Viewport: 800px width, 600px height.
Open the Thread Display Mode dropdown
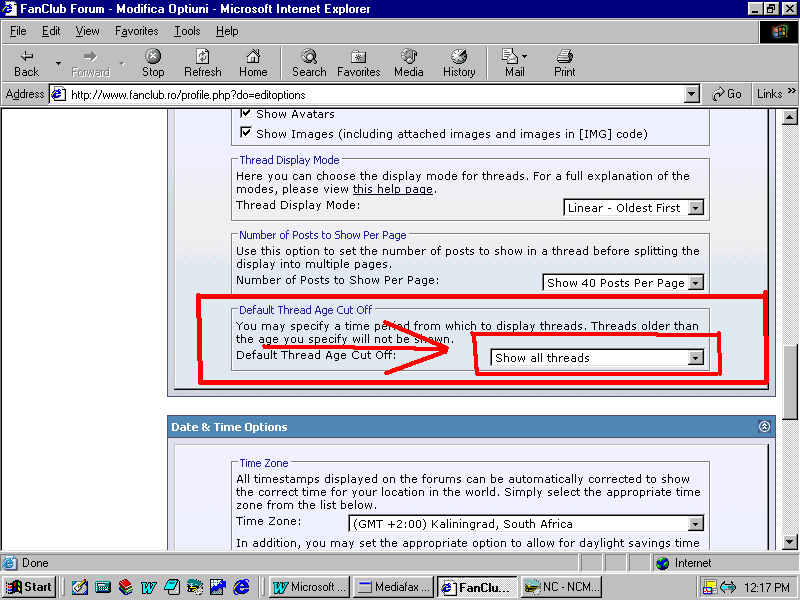634,208
